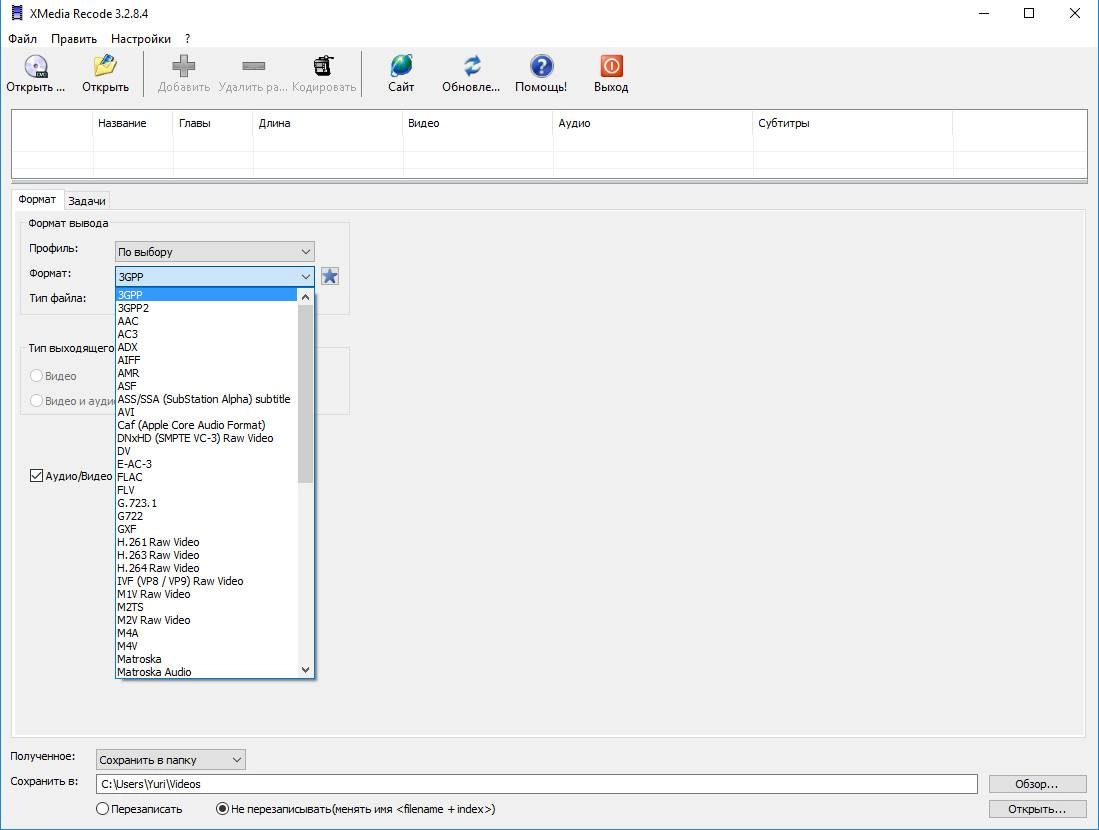Click the format list scroll-down arrow

pyautogui.click(x=306, y=670)
